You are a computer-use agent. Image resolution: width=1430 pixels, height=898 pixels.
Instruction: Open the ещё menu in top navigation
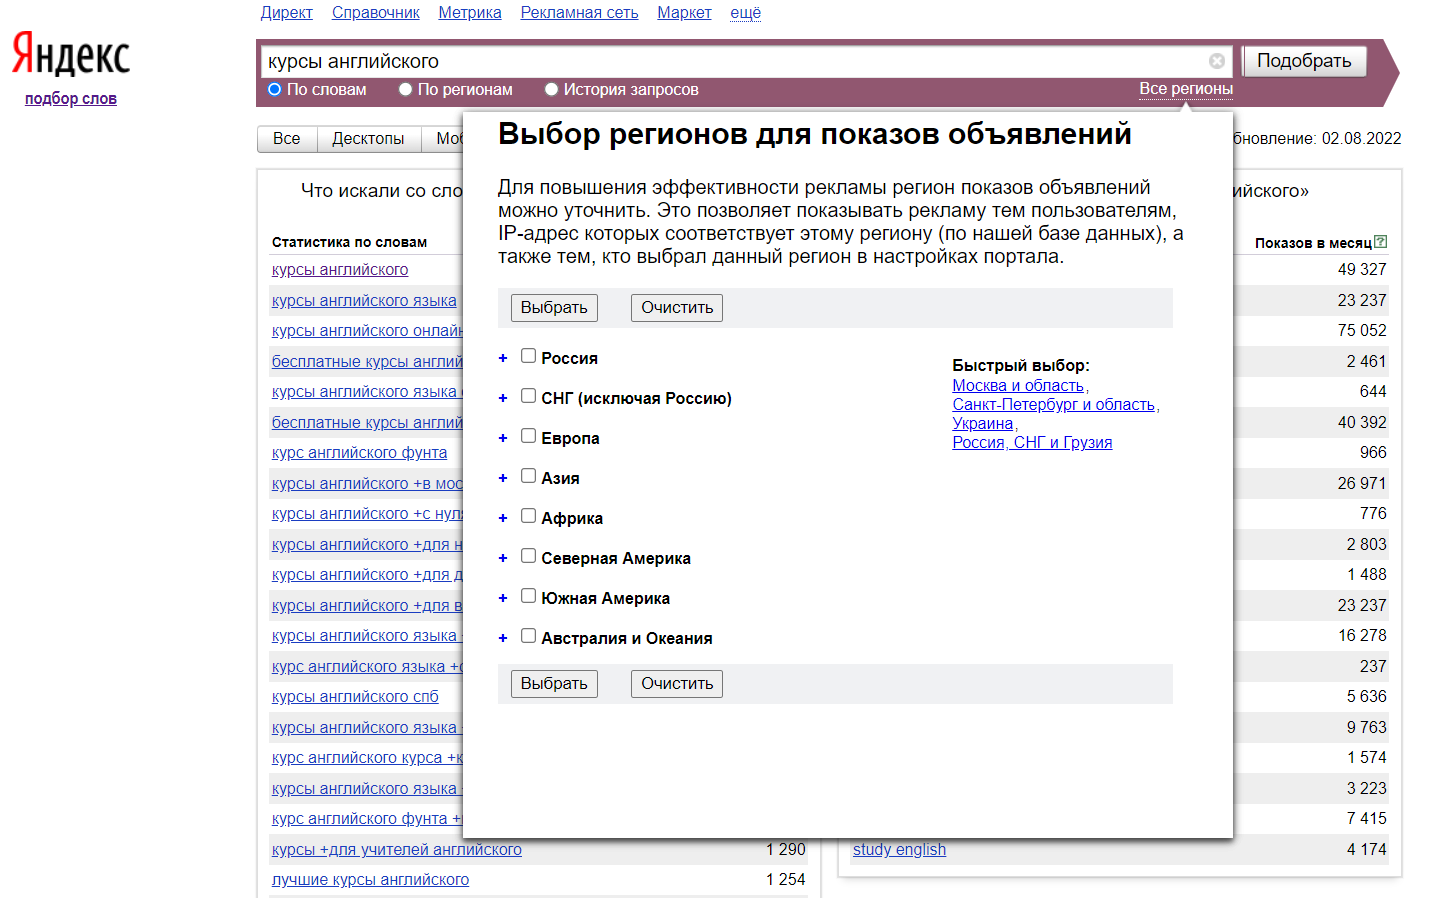pos(745,13)
